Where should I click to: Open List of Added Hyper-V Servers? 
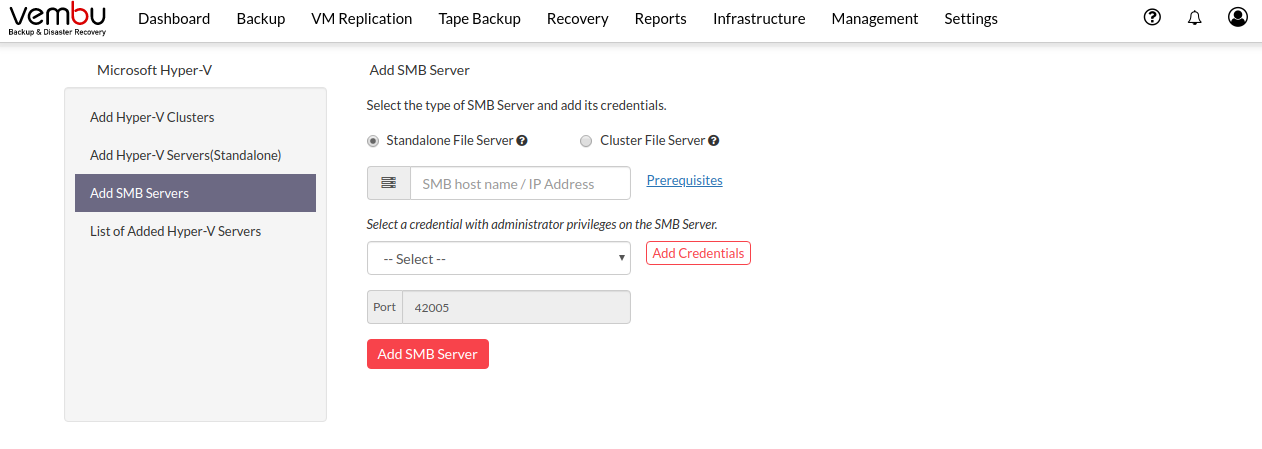[x=175, y=231]
